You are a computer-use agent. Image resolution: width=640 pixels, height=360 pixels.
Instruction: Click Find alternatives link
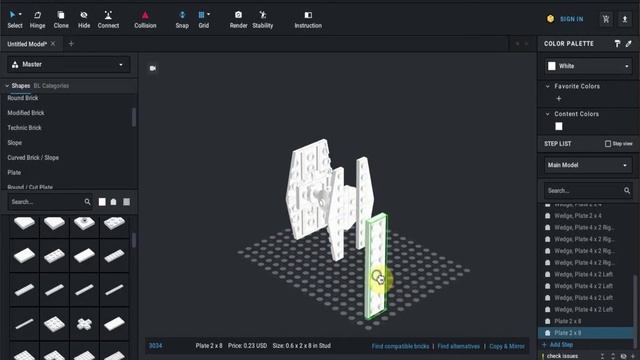[x=459, y=346]
